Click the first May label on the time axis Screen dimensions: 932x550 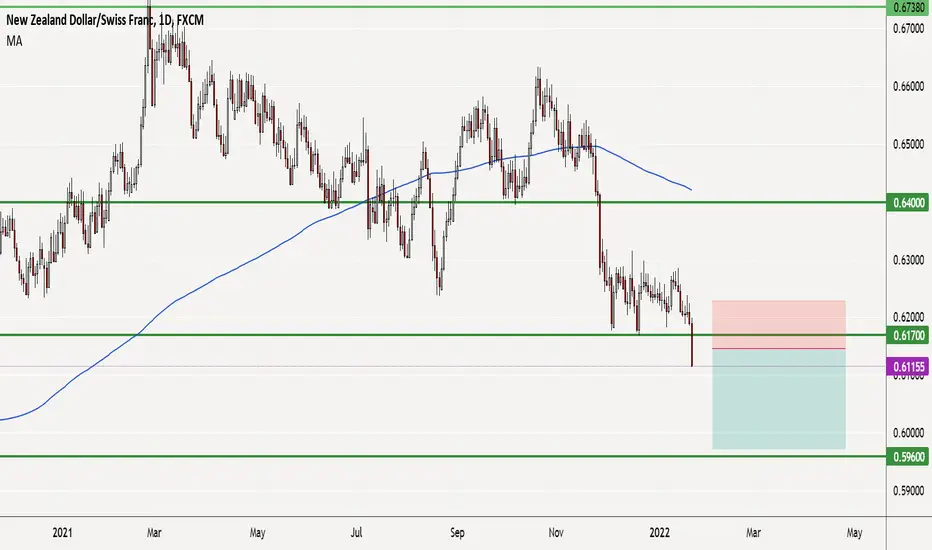tap(257, 533)
